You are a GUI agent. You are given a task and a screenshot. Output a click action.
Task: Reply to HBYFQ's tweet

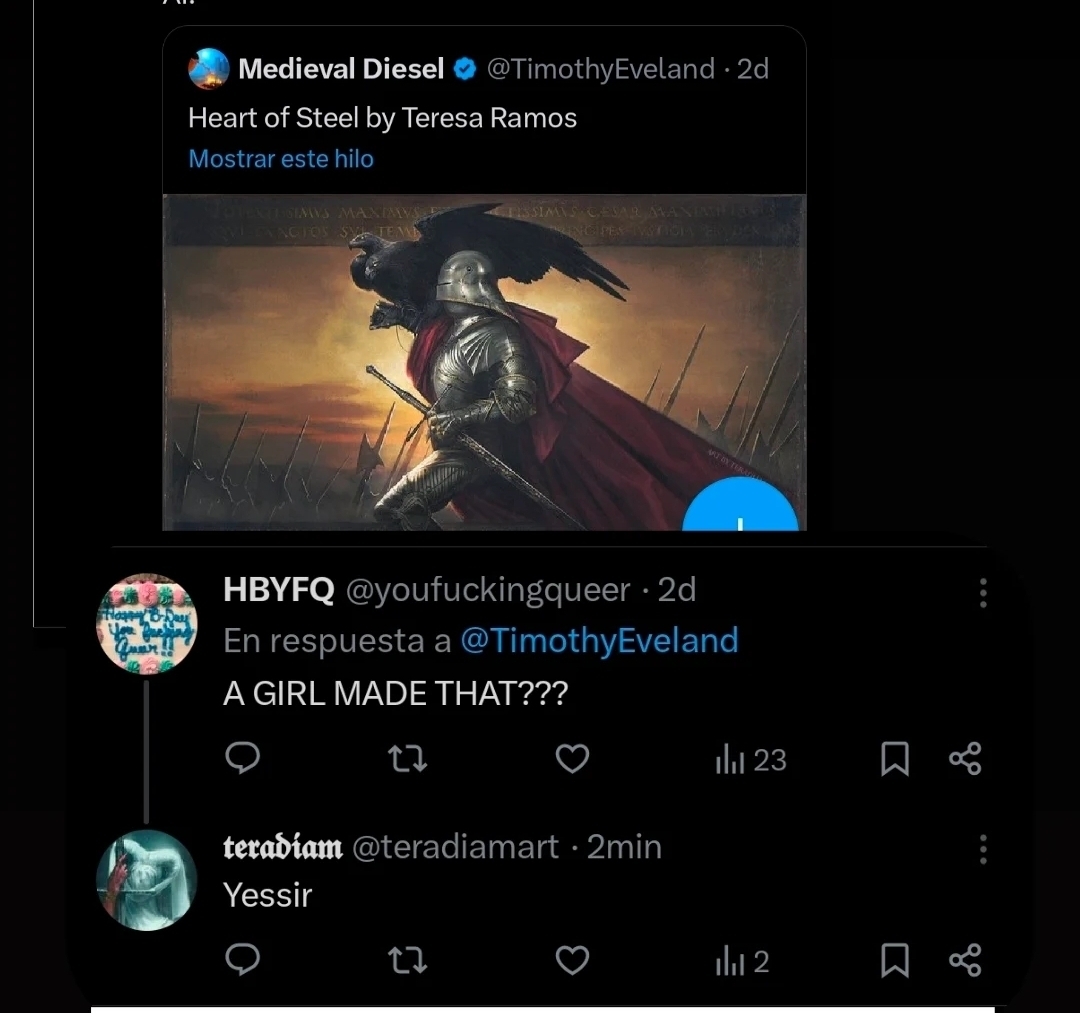tap(242, 759)
